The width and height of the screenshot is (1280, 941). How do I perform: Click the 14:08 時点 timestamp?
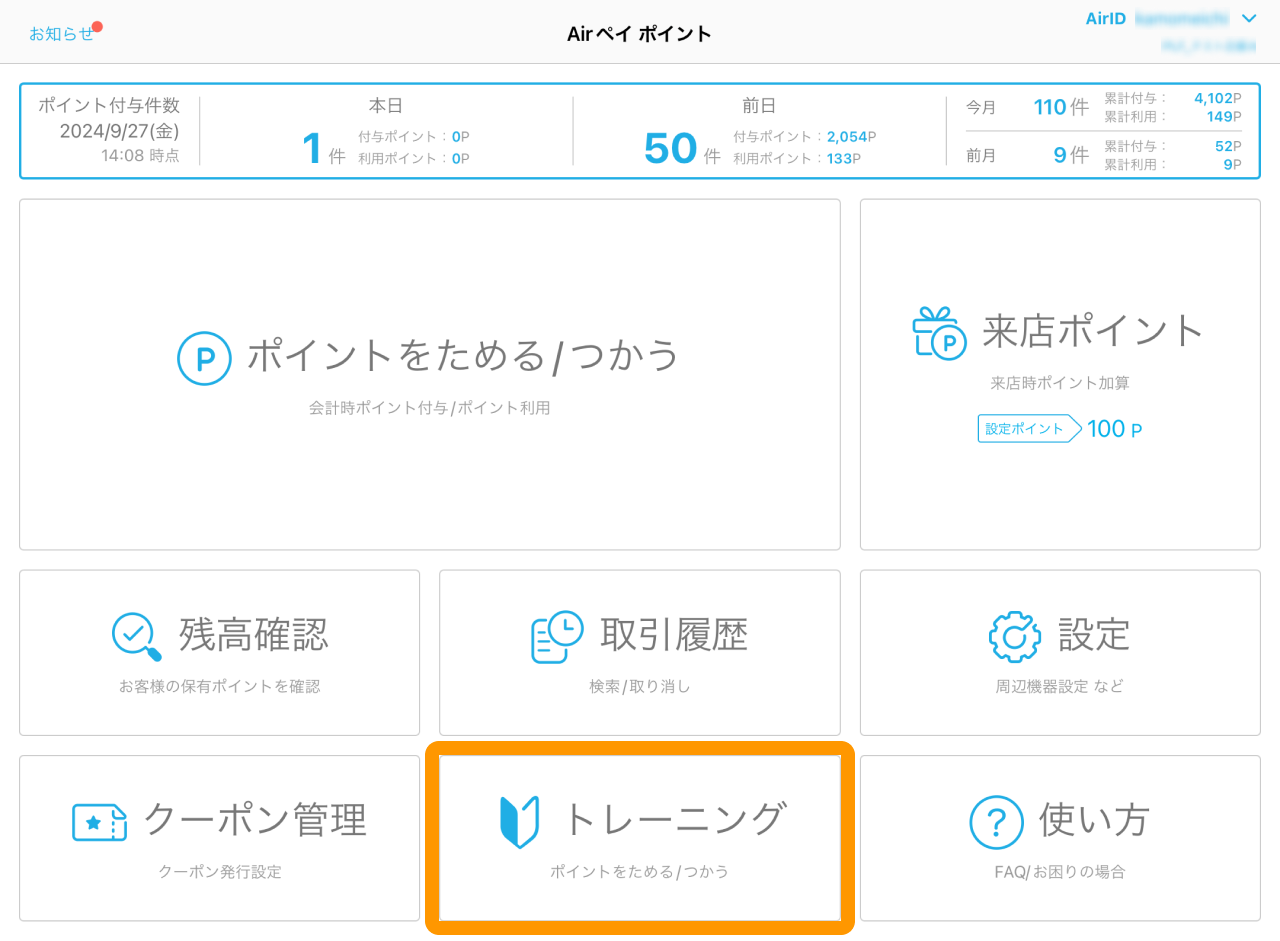[141, 156]
